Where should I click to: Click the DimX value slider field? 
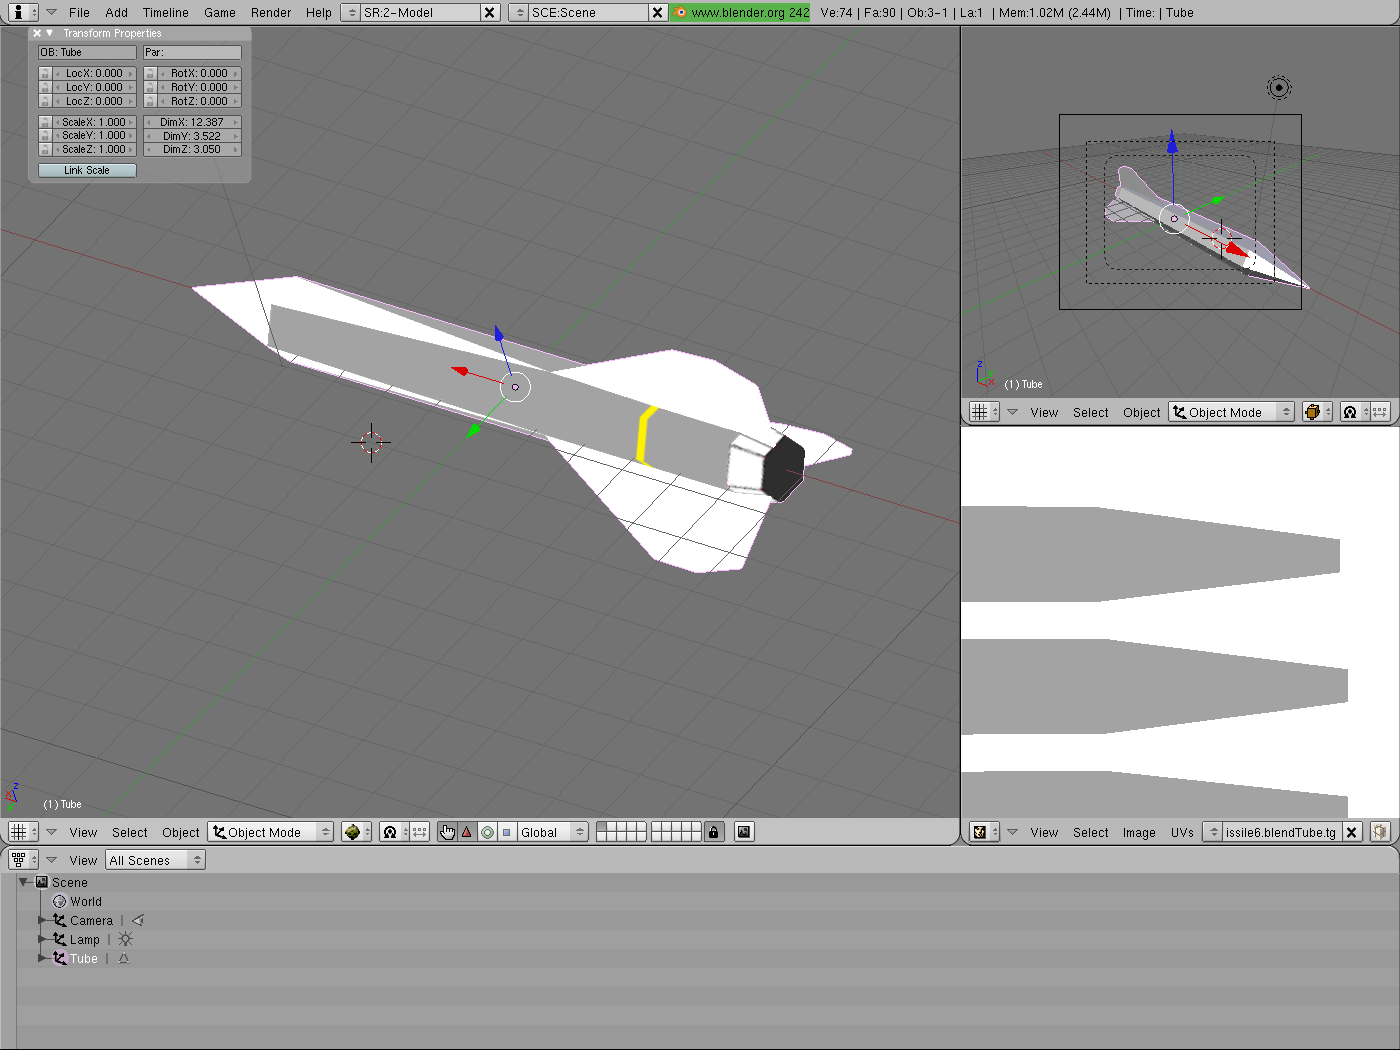pyautogui.click(x=192, y=122)
